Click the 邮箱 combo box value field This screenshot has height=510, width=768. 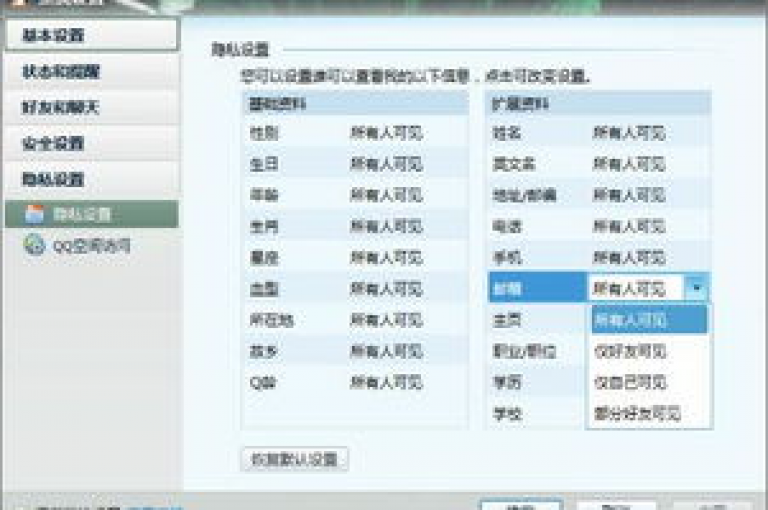635,289
